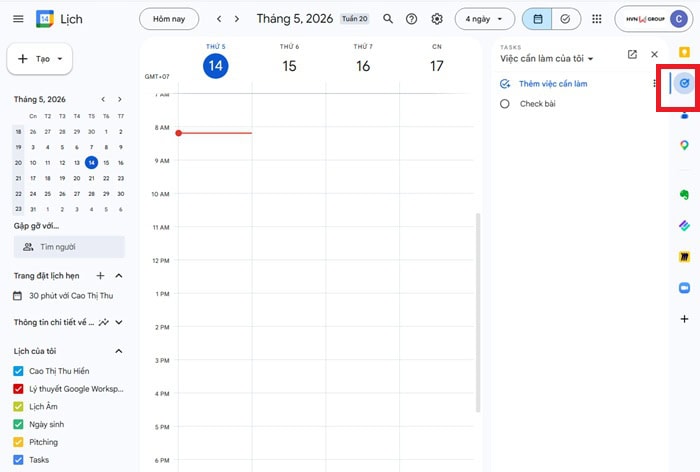
Task: Open Zoom add-on in side panel
Action: pos(684,288)
